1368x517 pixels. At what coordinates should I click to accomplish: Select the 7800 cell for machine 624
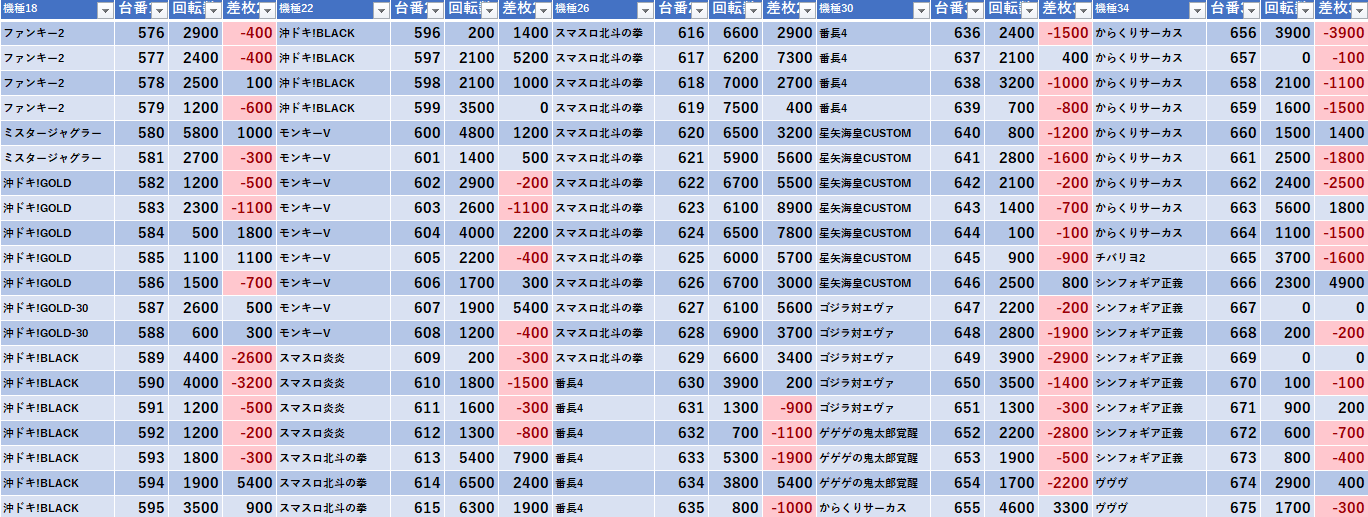(788, 233)
